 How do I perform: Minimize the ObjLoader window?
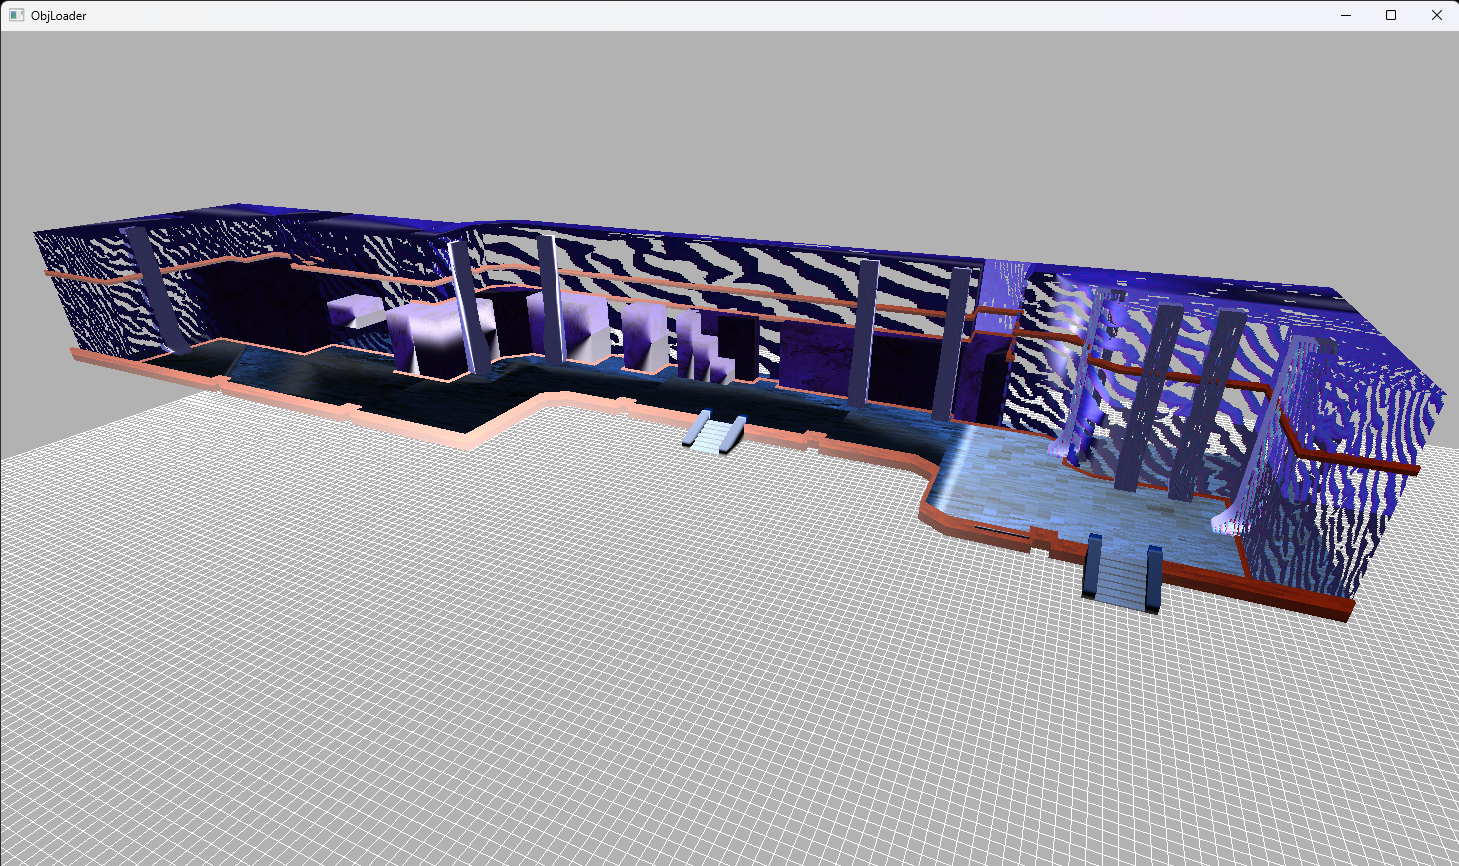point(1345,16)
